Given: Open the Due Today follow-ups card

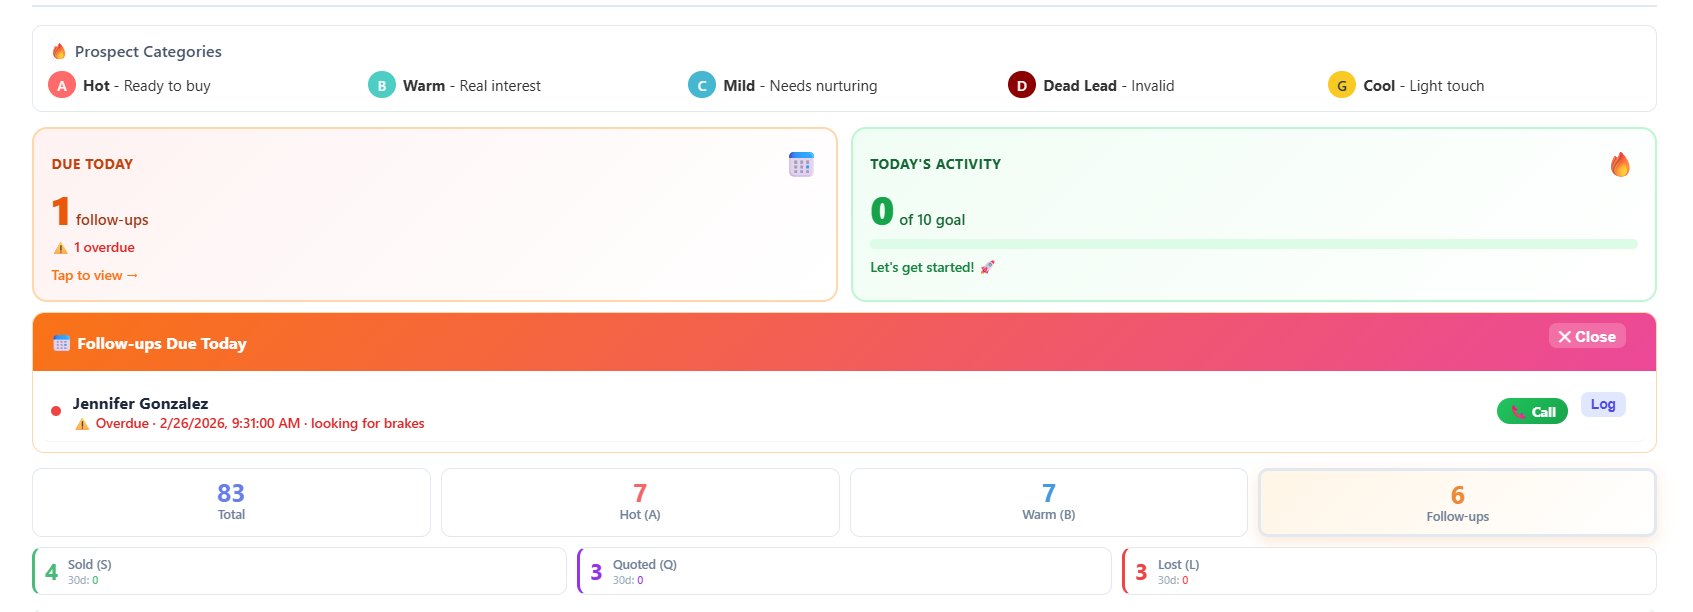Looking at the screenshot, I should tap(435, 214).
